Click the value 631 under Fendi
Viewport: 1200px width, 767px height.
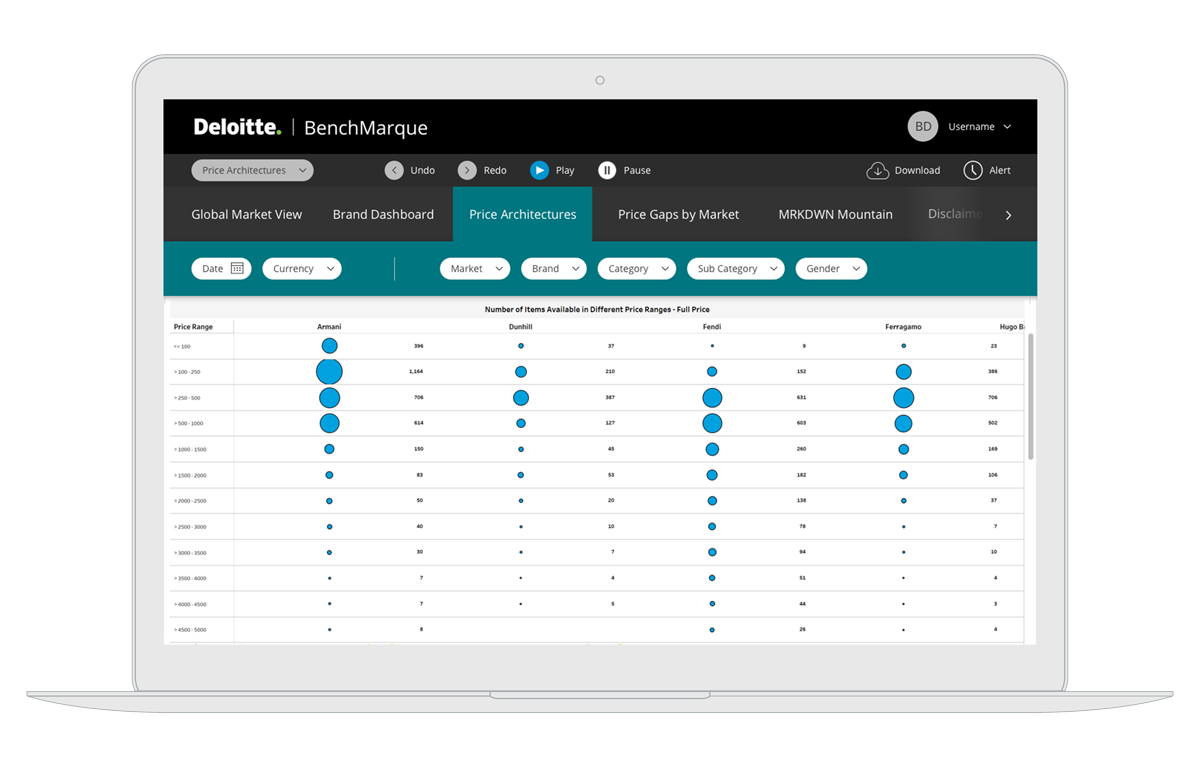801,398
